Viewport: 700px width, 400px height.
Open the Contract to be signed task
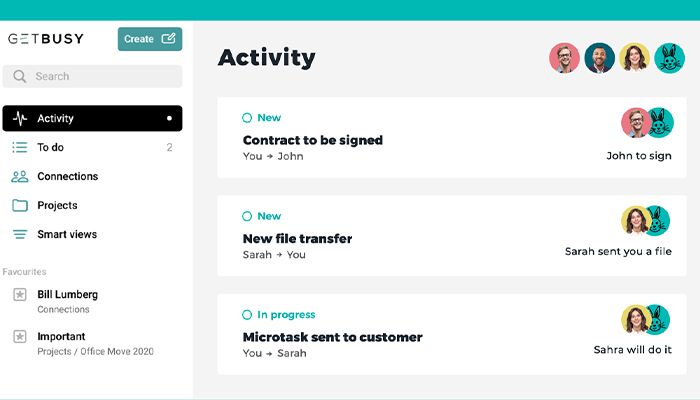click(x=312, y=140)
